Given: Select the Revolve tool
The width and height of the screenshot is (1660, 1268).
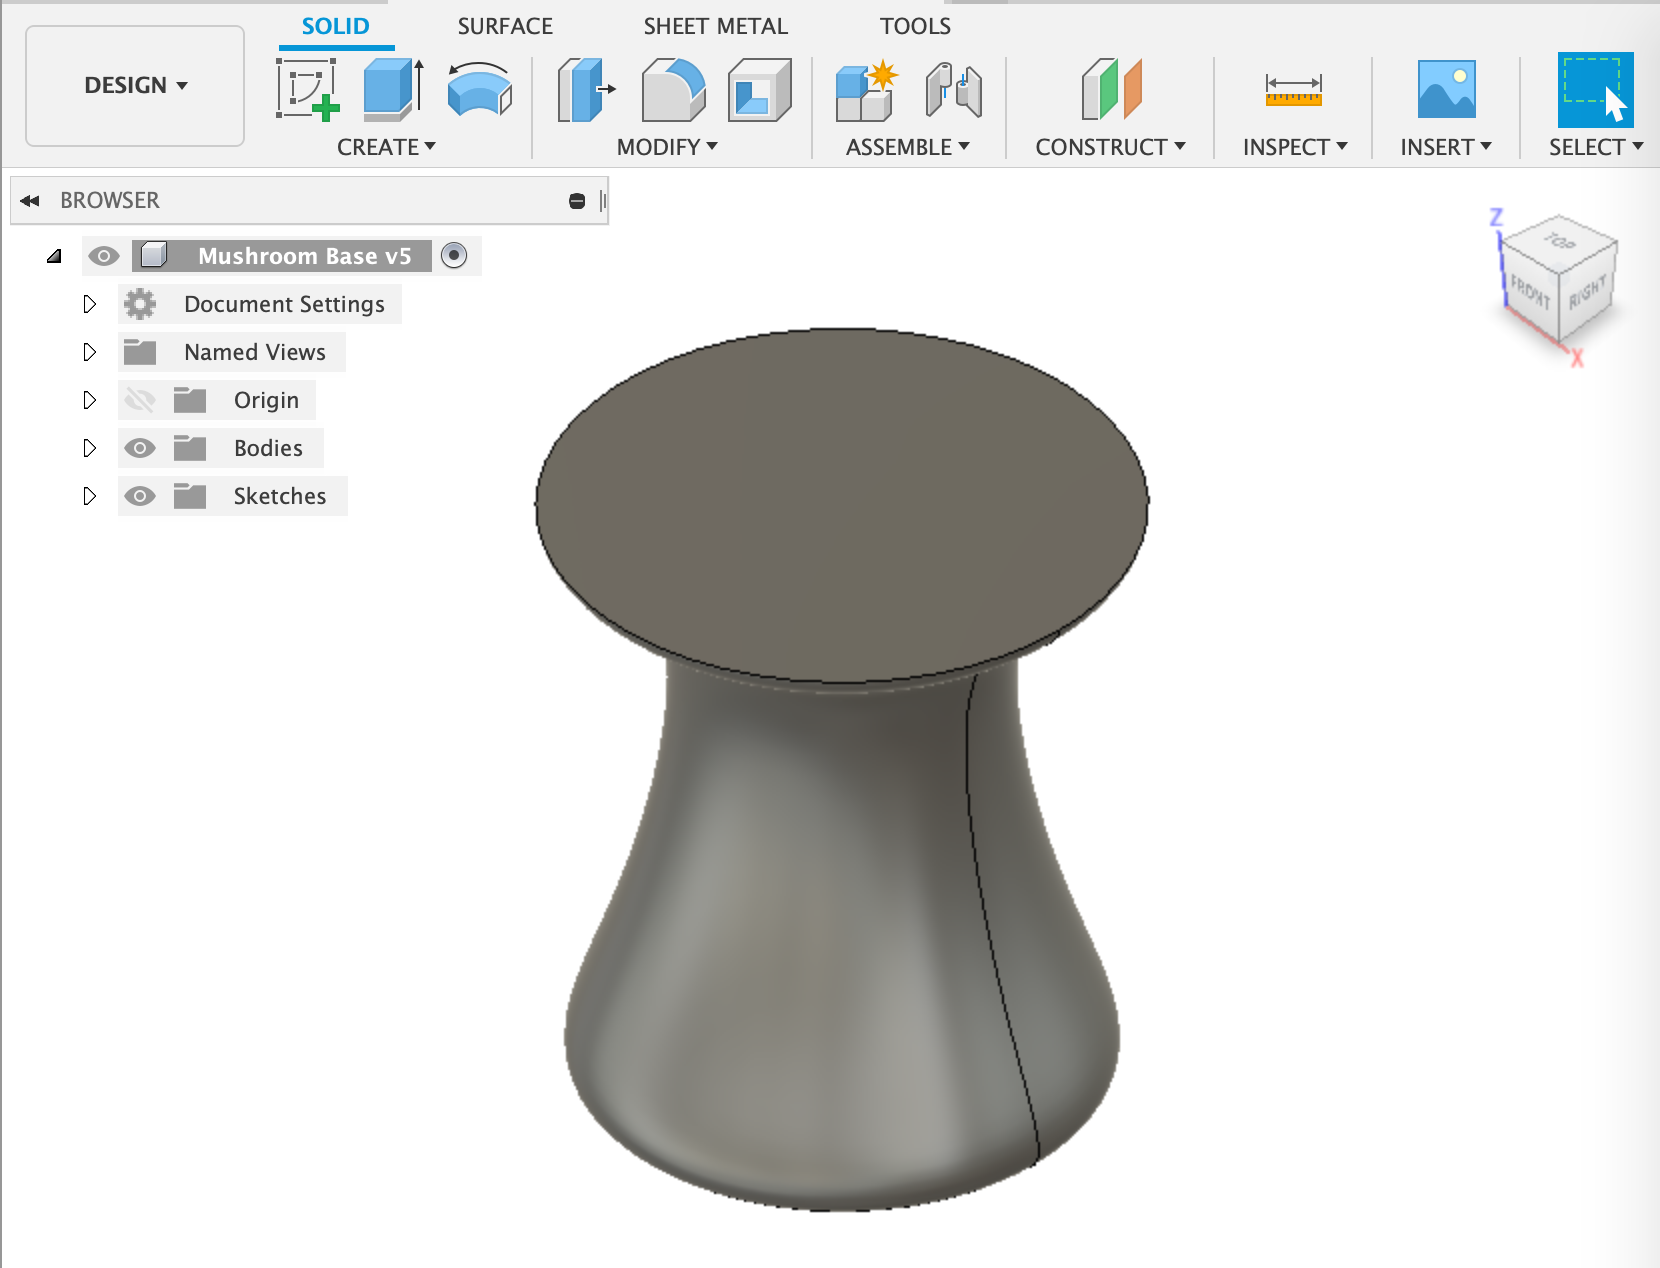Looking at the screenshot, I should (x=478, y=90).
